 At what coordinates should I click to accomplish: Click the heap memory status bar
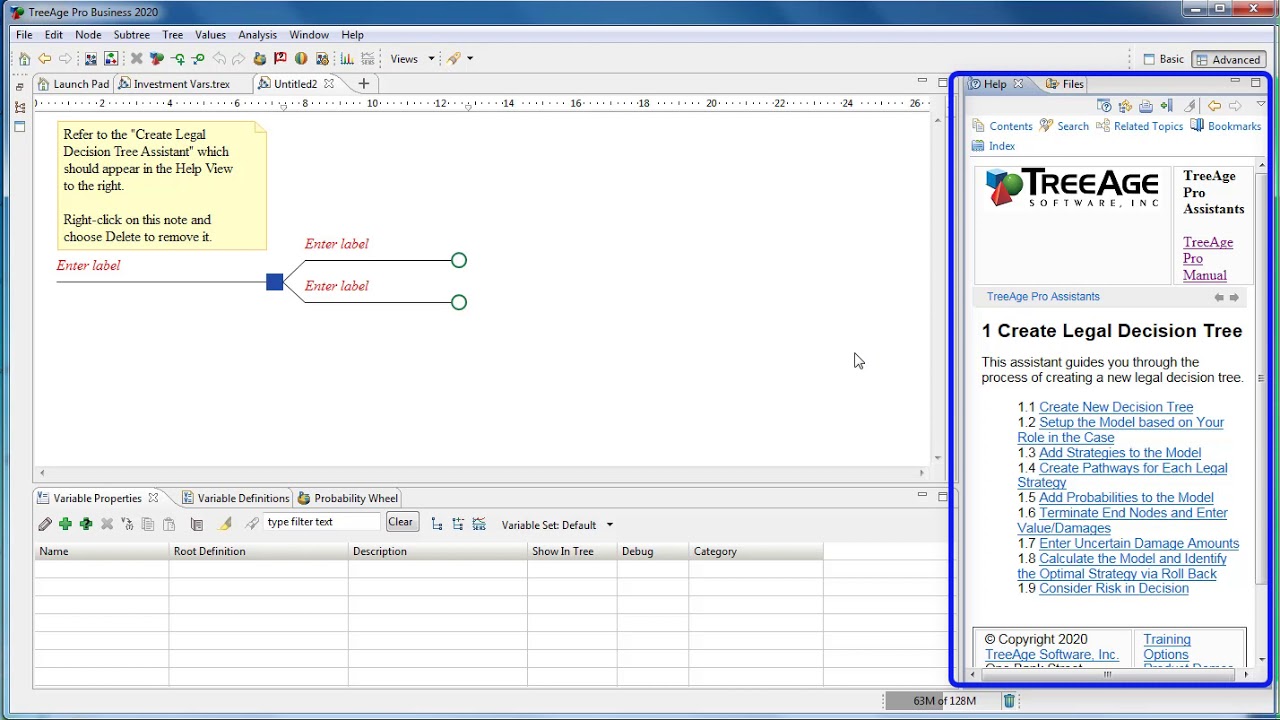(943, 701)
